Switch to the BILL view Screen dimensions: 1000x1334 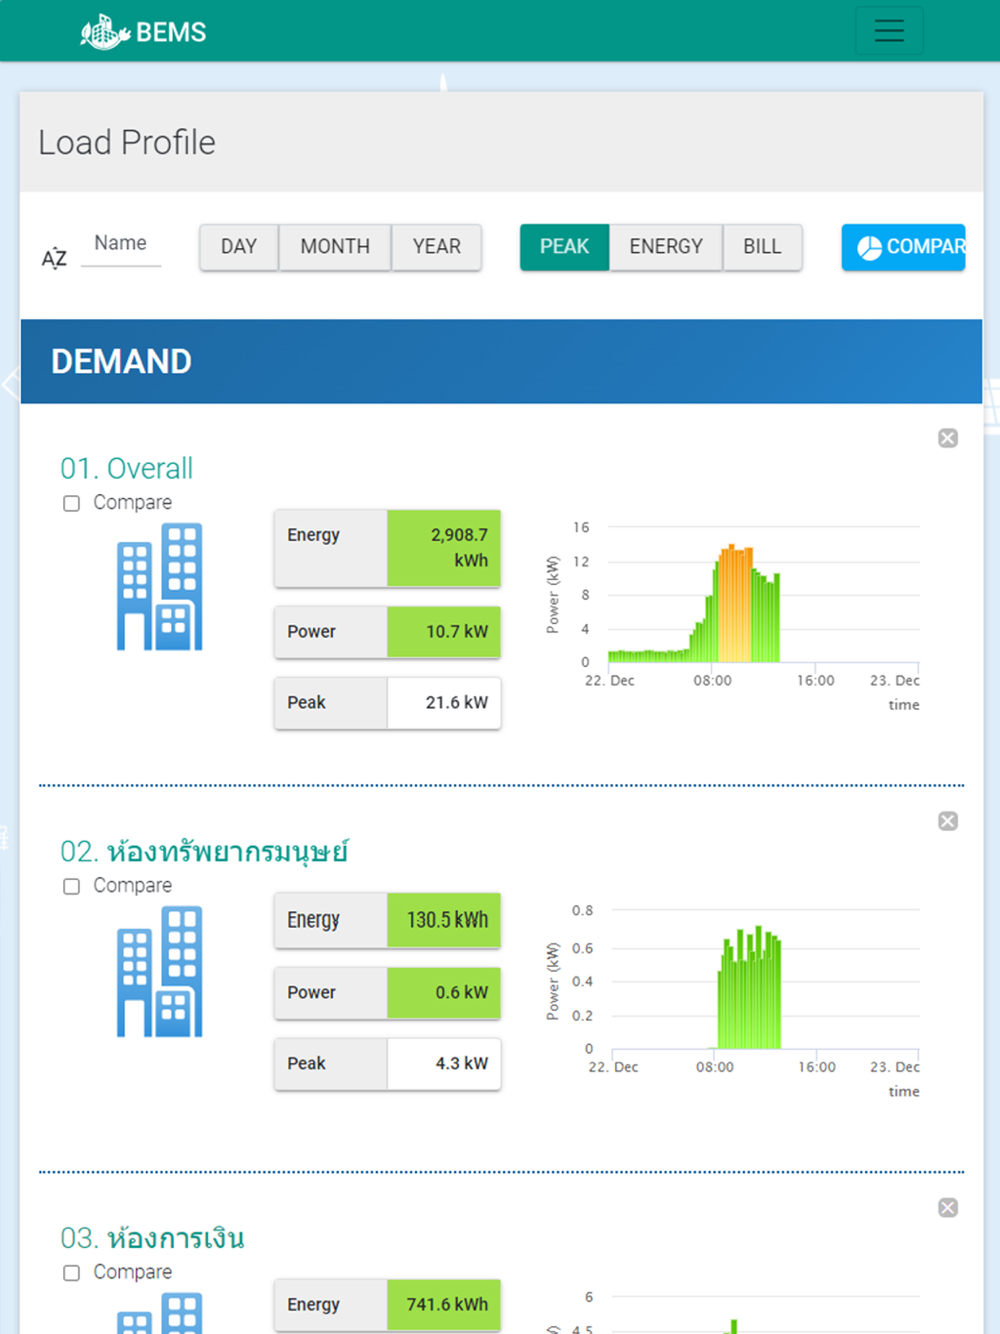[762, 247]
